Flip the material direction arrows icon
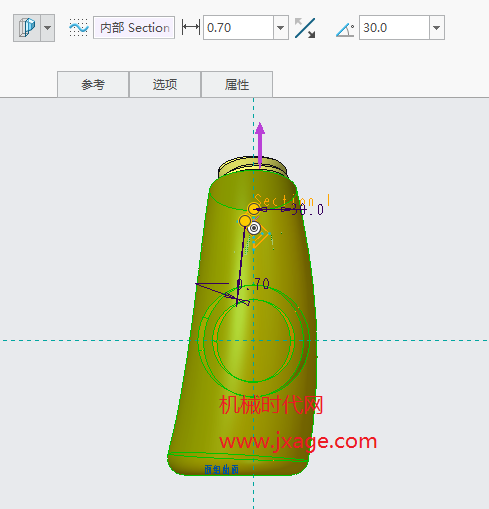The width and height of the screenshot is (489, 509). pyautogui.click(x=305, y=28)
